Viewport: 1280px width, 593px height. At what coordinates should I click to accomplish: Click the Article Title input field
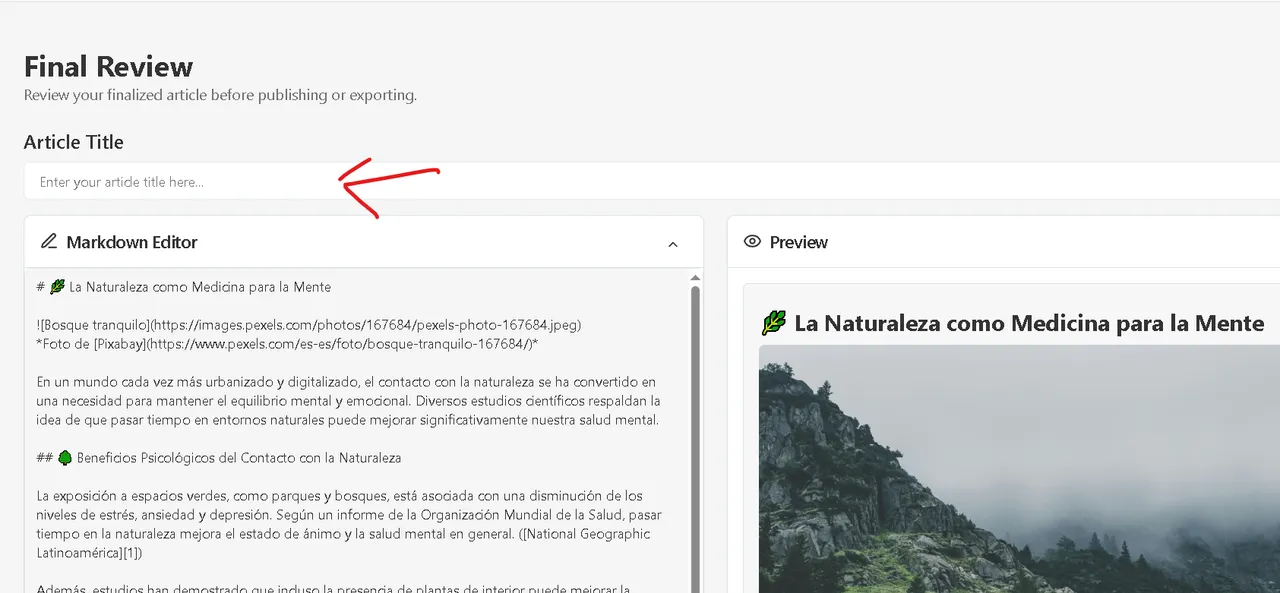click(652, 182)
